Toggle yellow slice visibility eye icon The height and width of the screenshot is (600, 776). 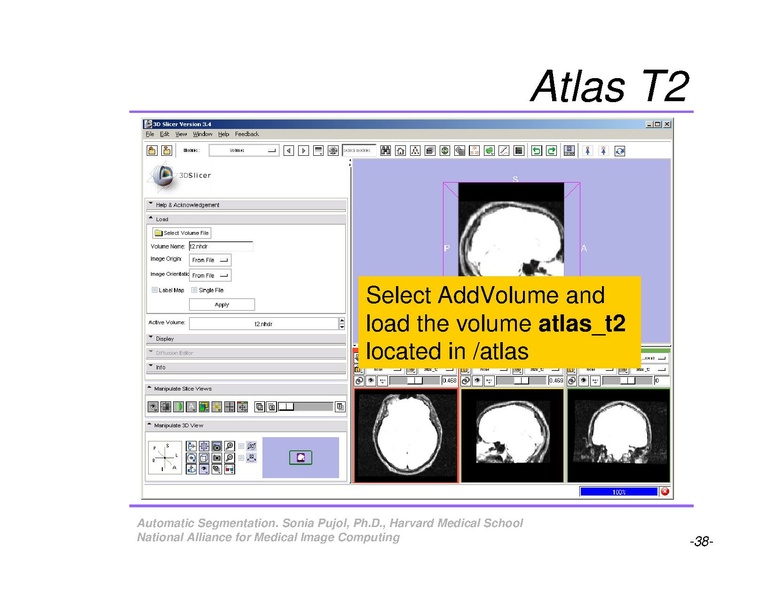478,381
